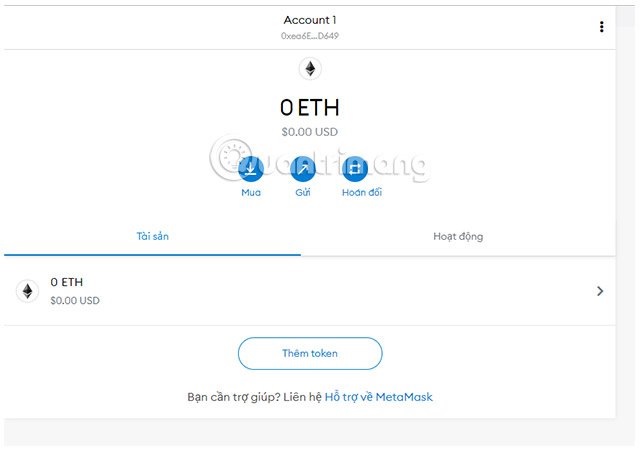The height and width of the screenshot is (450, 640).
Task: Switch to the Tài sản tab
Action: point(152,237)
